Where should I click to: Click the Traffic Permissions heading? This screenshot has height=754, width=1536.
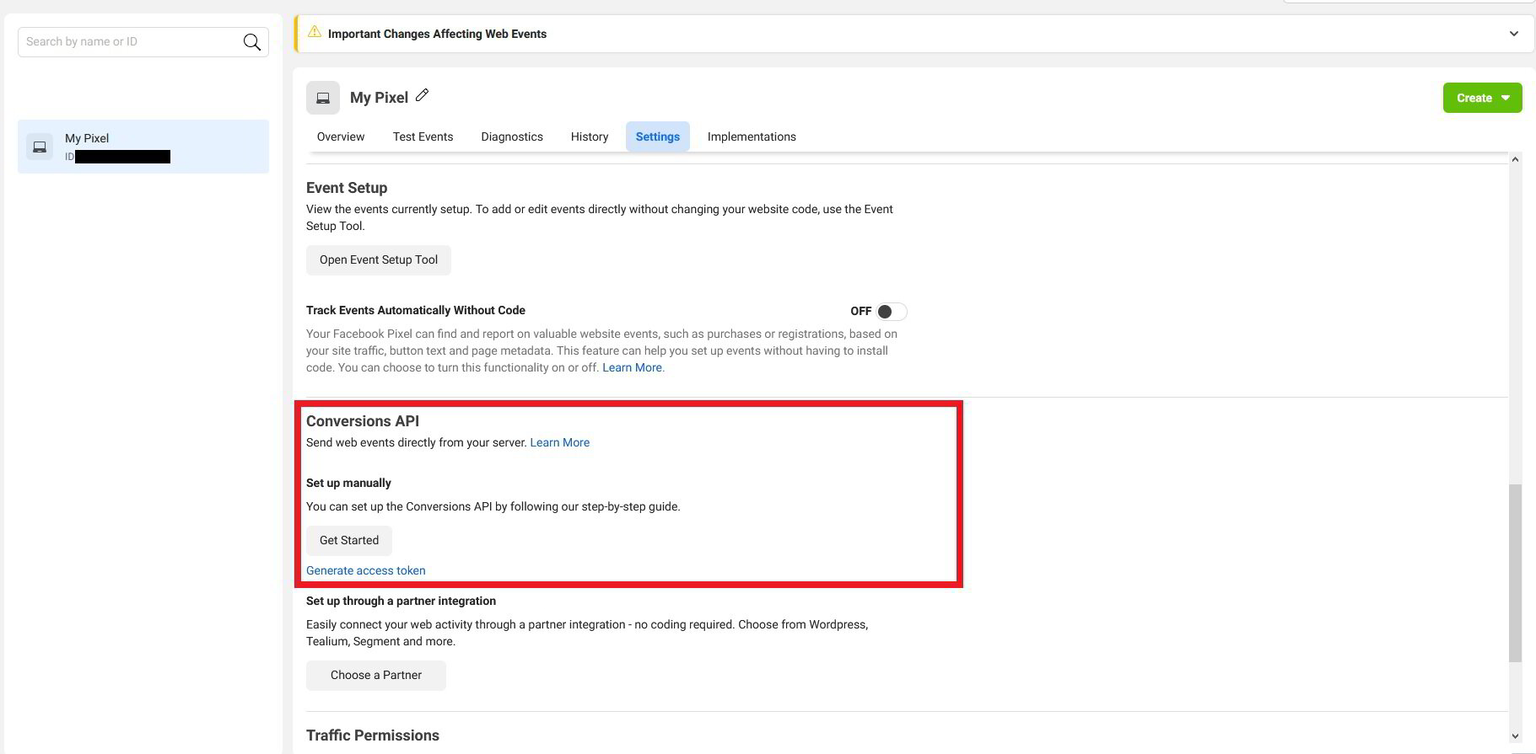373,735
